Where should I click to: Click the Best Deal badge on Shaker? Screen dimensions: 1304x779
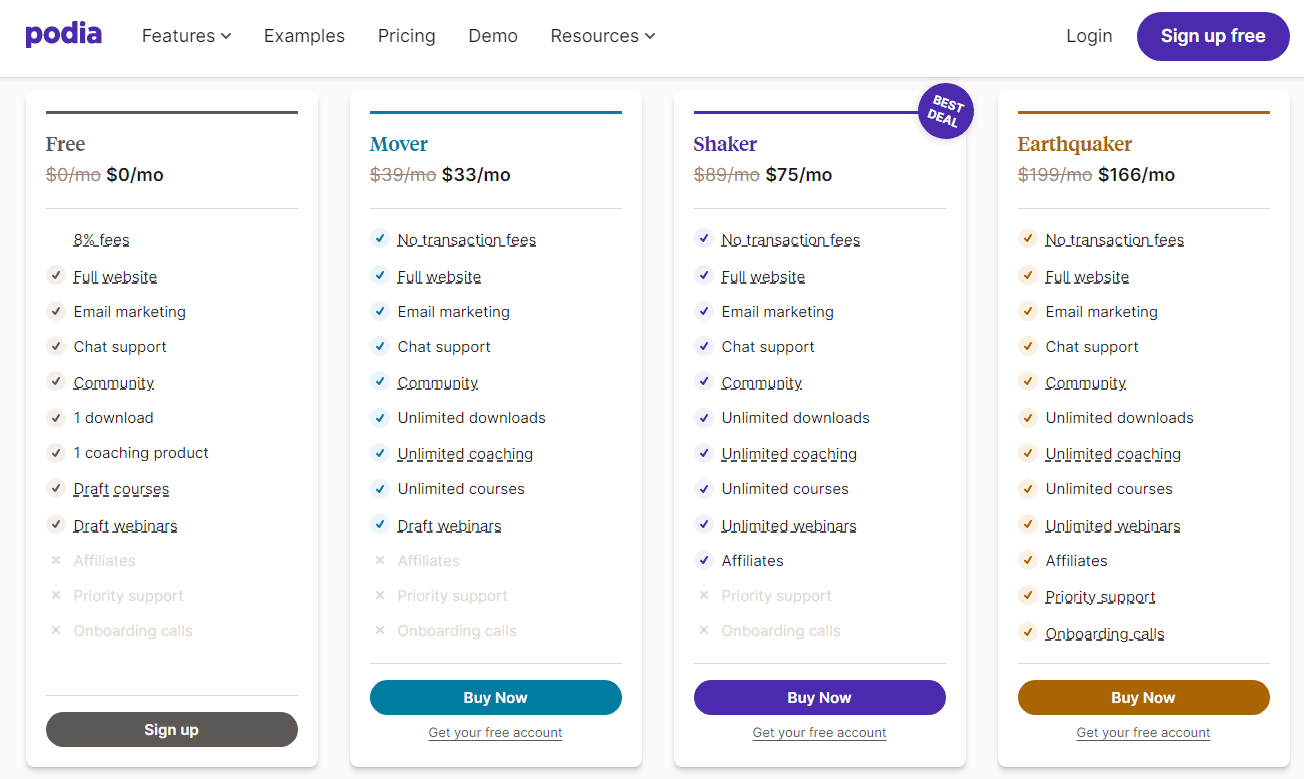(945, 111)
